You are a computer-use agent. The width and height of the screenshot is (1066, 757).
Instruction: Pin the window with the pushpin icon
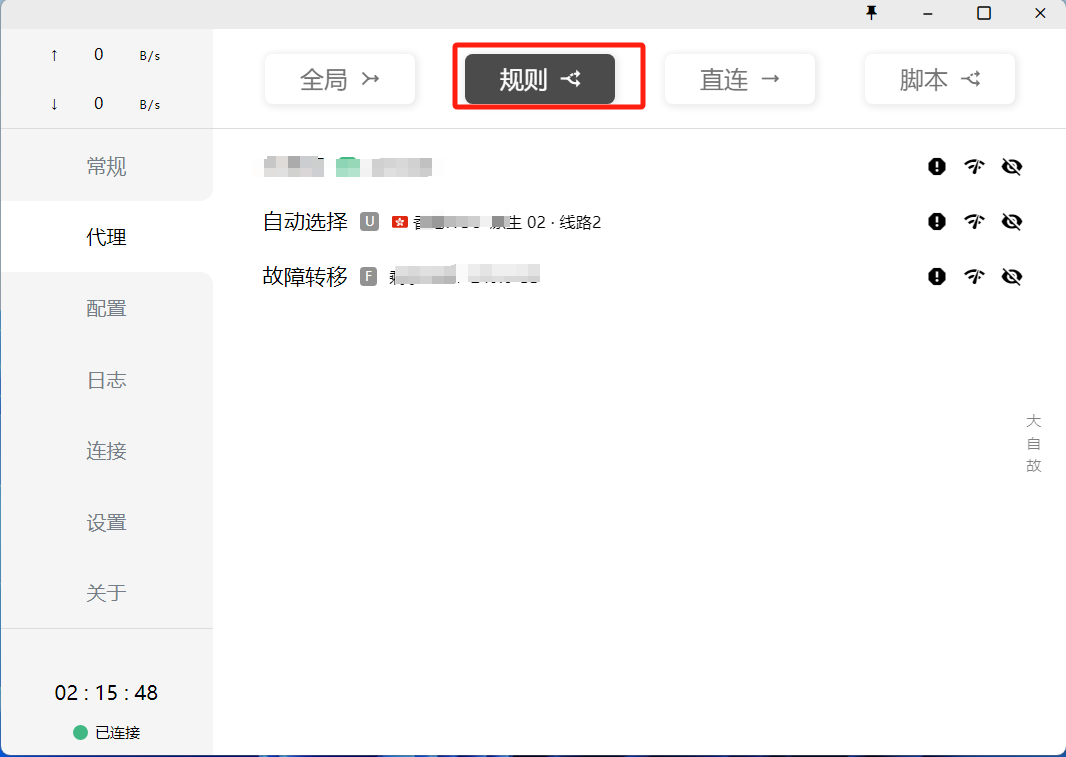point(871,13)
